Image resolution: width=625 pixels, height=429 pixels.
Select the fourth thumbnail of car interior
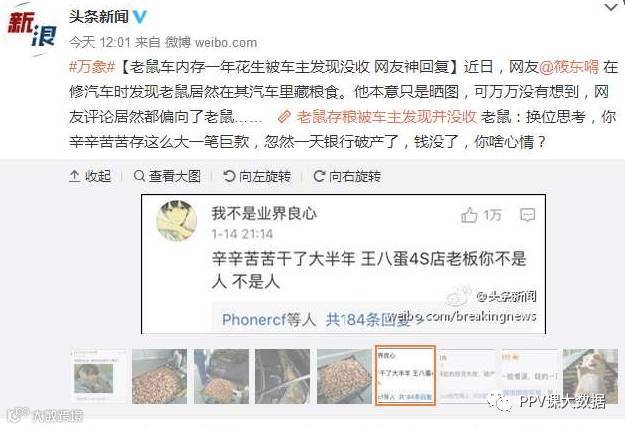click(282, 377)
